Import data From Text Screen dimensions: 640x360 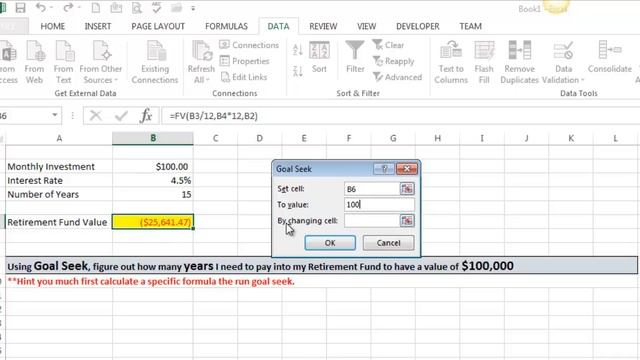point(63,62)
